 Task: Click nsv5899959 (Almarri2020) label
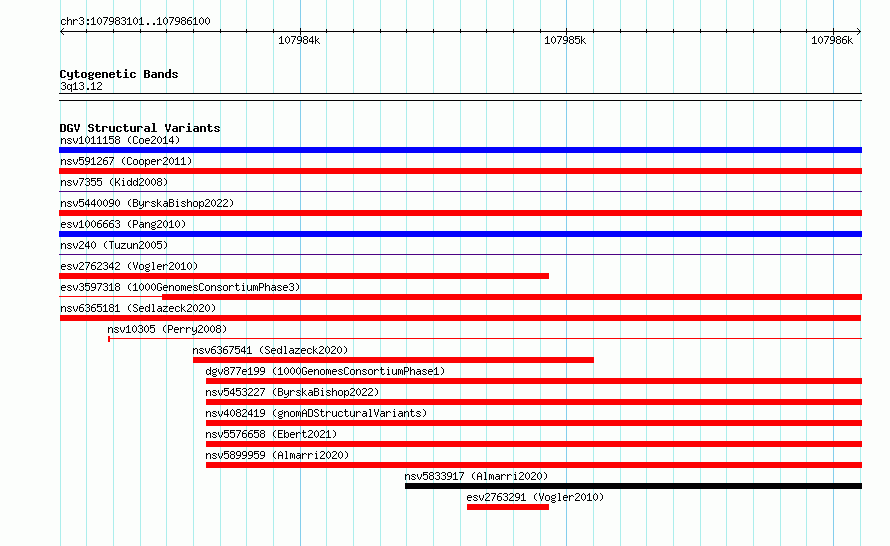(x=277, y=455)
